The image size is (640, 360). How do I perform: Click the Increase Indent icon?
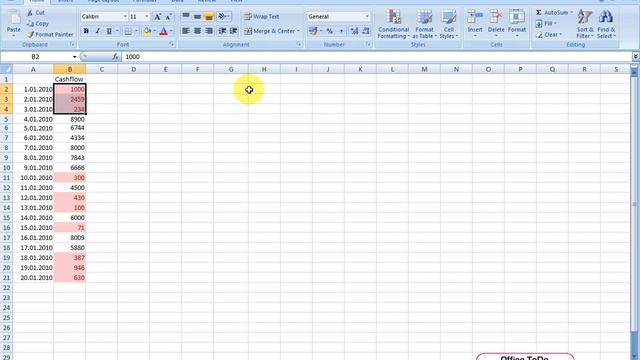coord(233,31)
